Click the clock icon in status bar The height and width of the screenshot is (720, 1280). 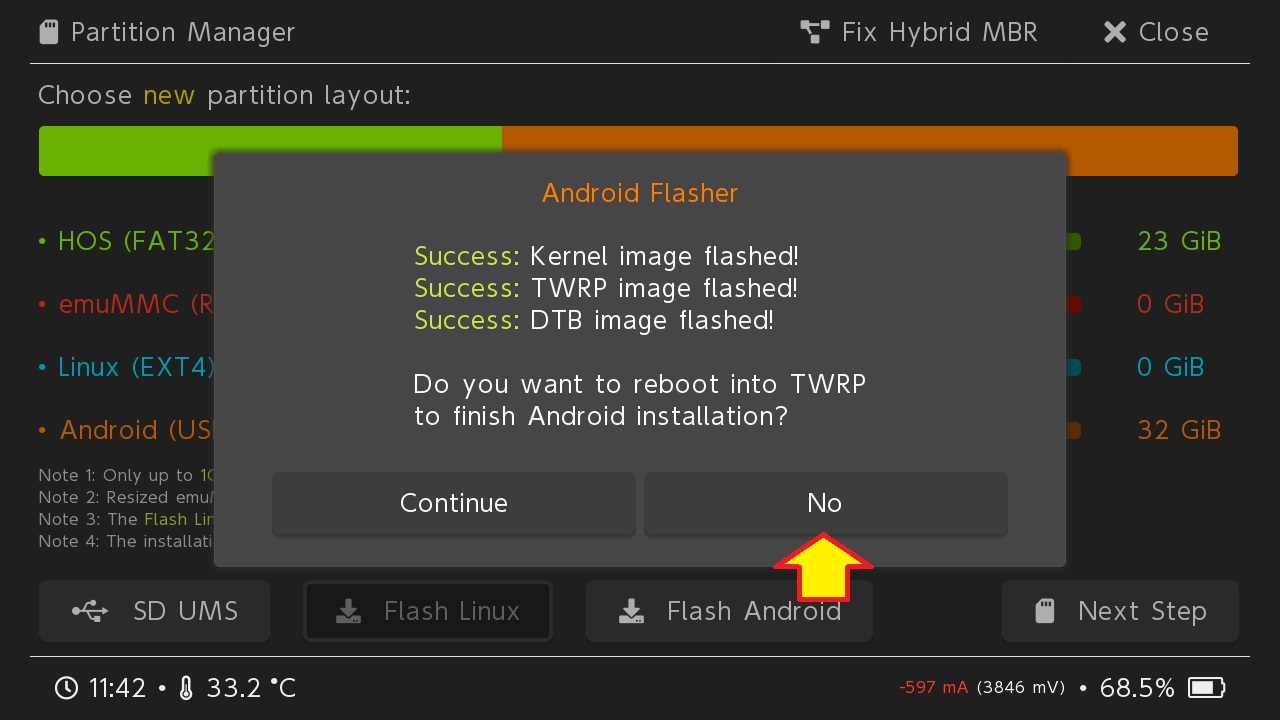point(66,688)
